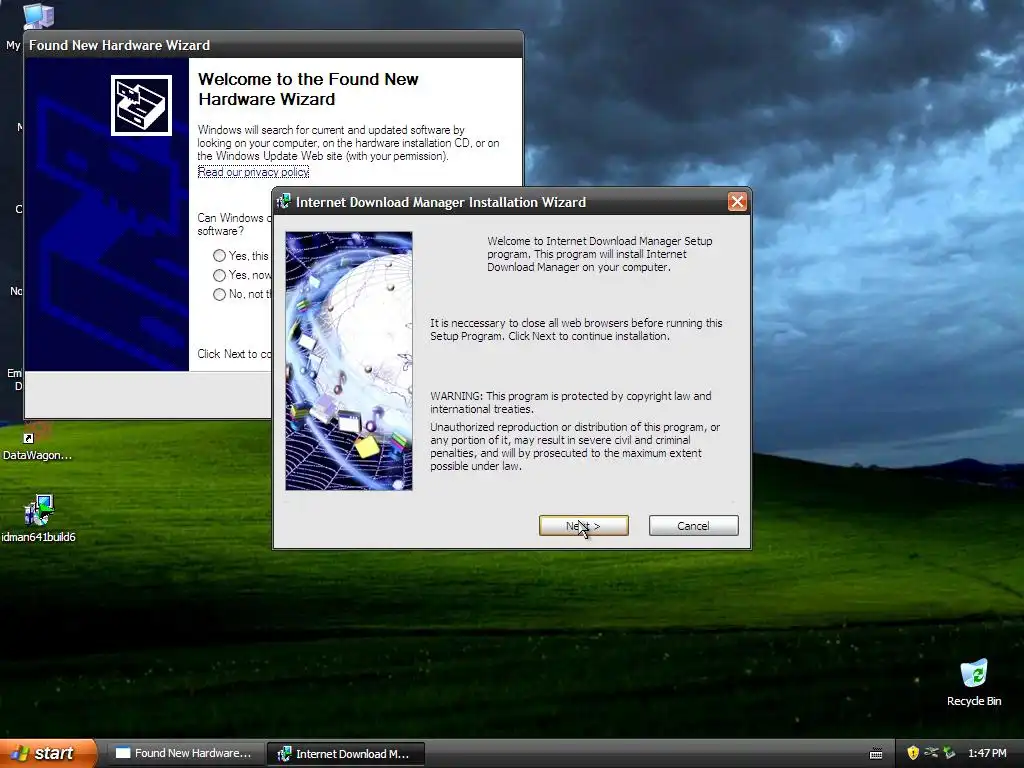Click the globe artwork in IDM wizard
Viewport: 1024px width, 768px height.
click(349, 360)
